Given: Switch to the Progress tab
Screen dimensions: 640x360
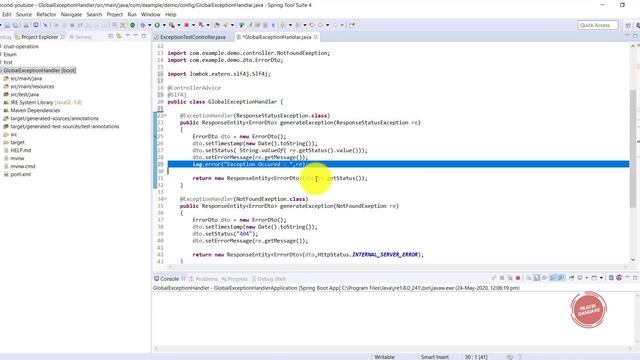Looking at the screenshot, I should (234, 279).
